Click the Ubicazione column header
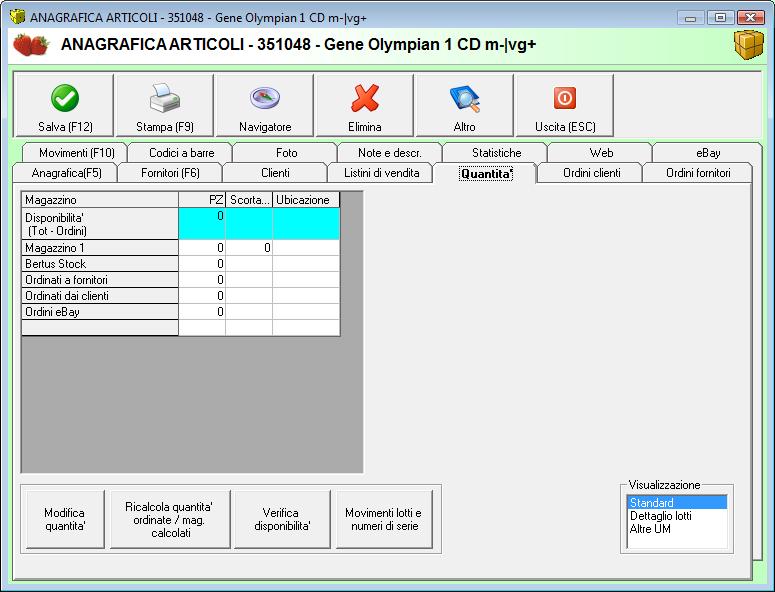775x592 pixels. tap(306, 200)
